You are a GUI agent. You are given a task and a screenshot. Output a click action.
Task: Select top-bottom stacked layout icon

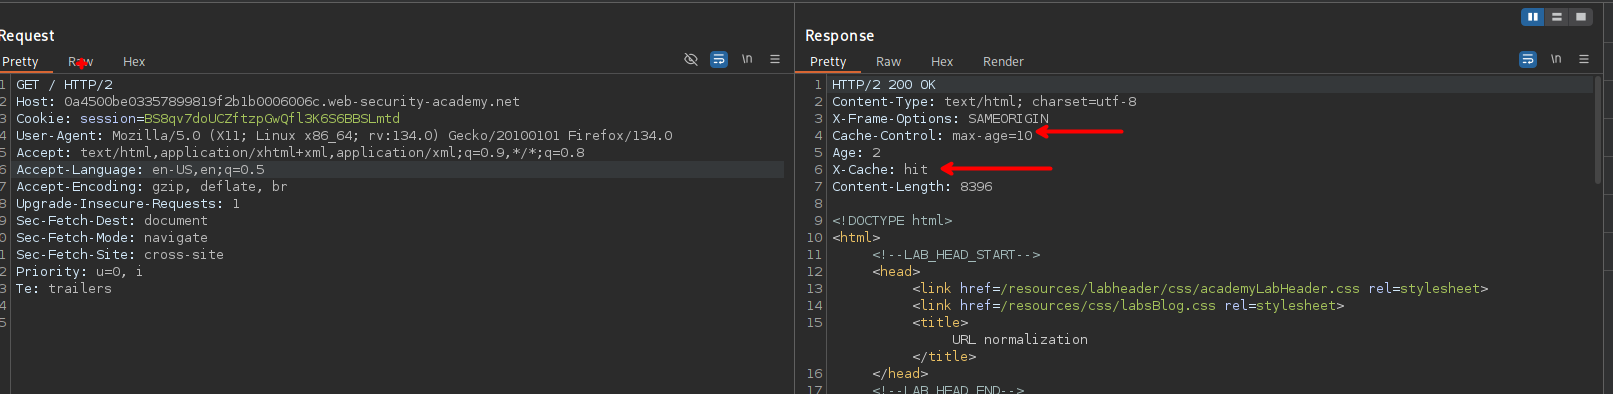1556,17
